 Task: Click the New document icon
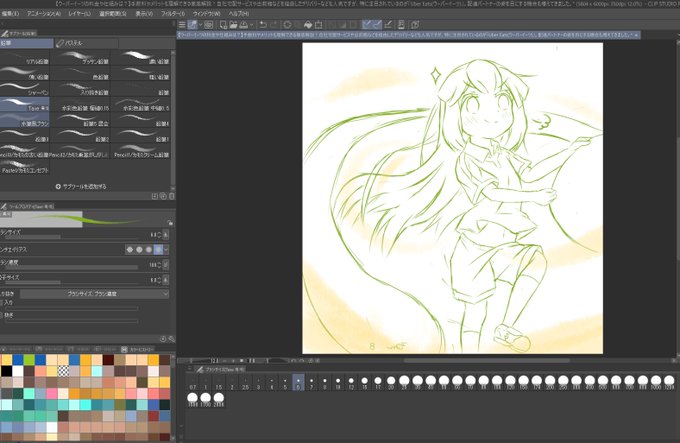pos(223,25)
